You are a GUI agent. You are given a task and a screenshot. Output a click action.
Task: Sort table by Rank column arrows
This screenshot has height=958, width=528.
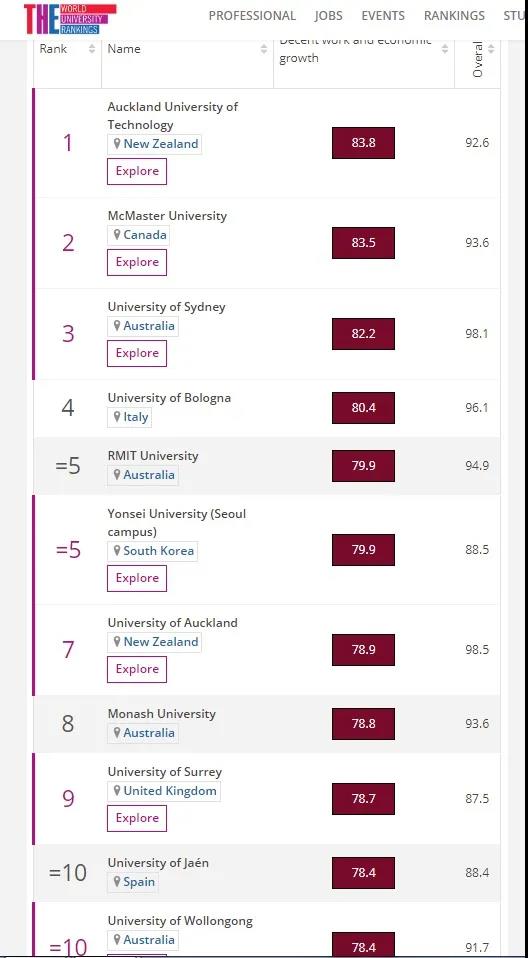(x=92, y=49)
